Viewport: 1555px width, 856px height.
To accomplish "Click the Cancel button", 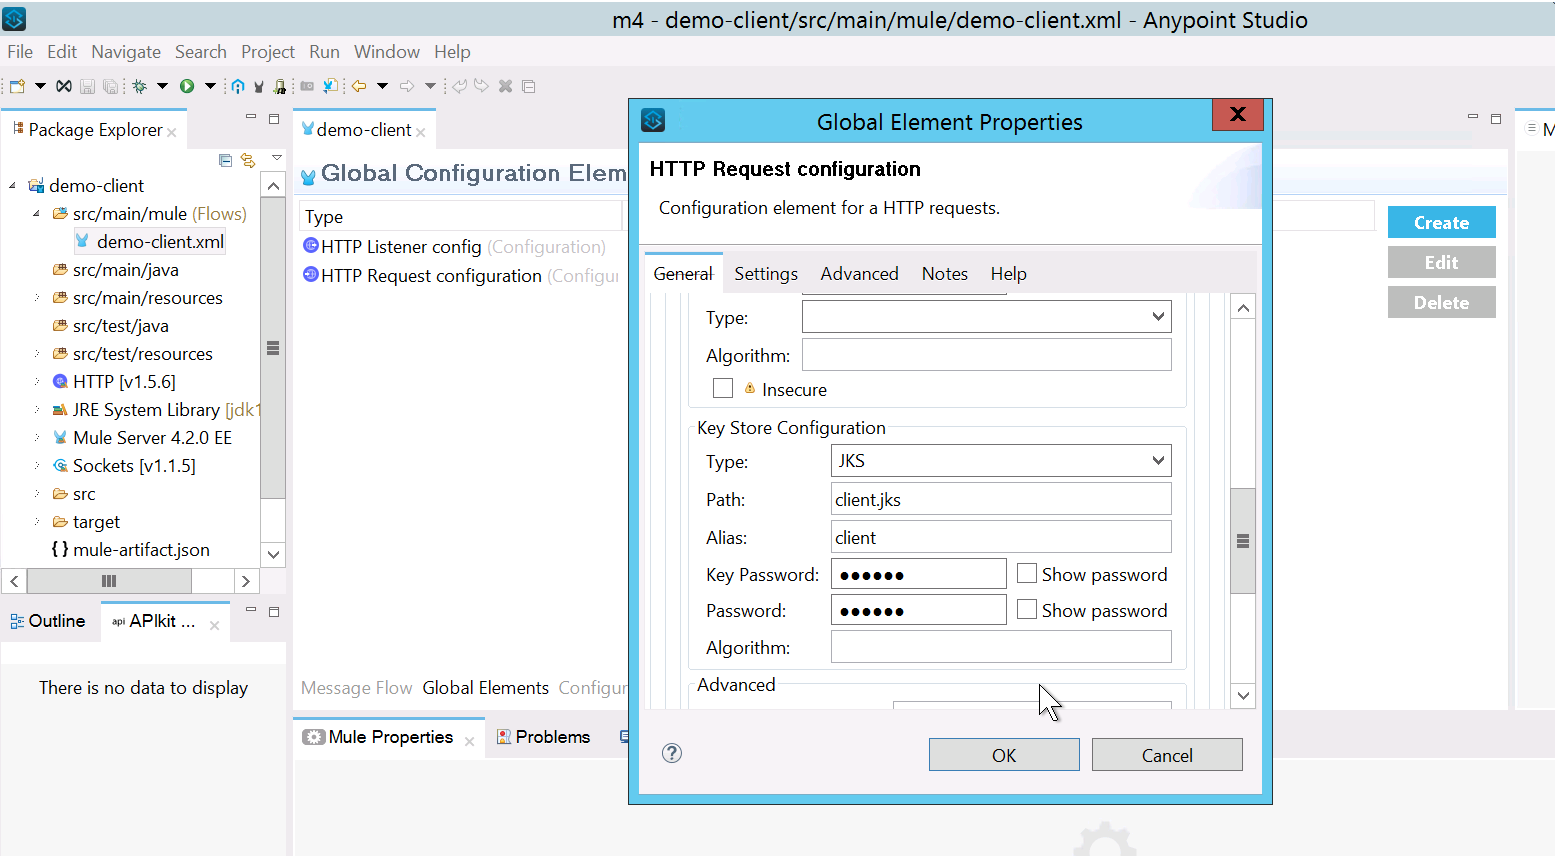I will [x=1167, y=755].
